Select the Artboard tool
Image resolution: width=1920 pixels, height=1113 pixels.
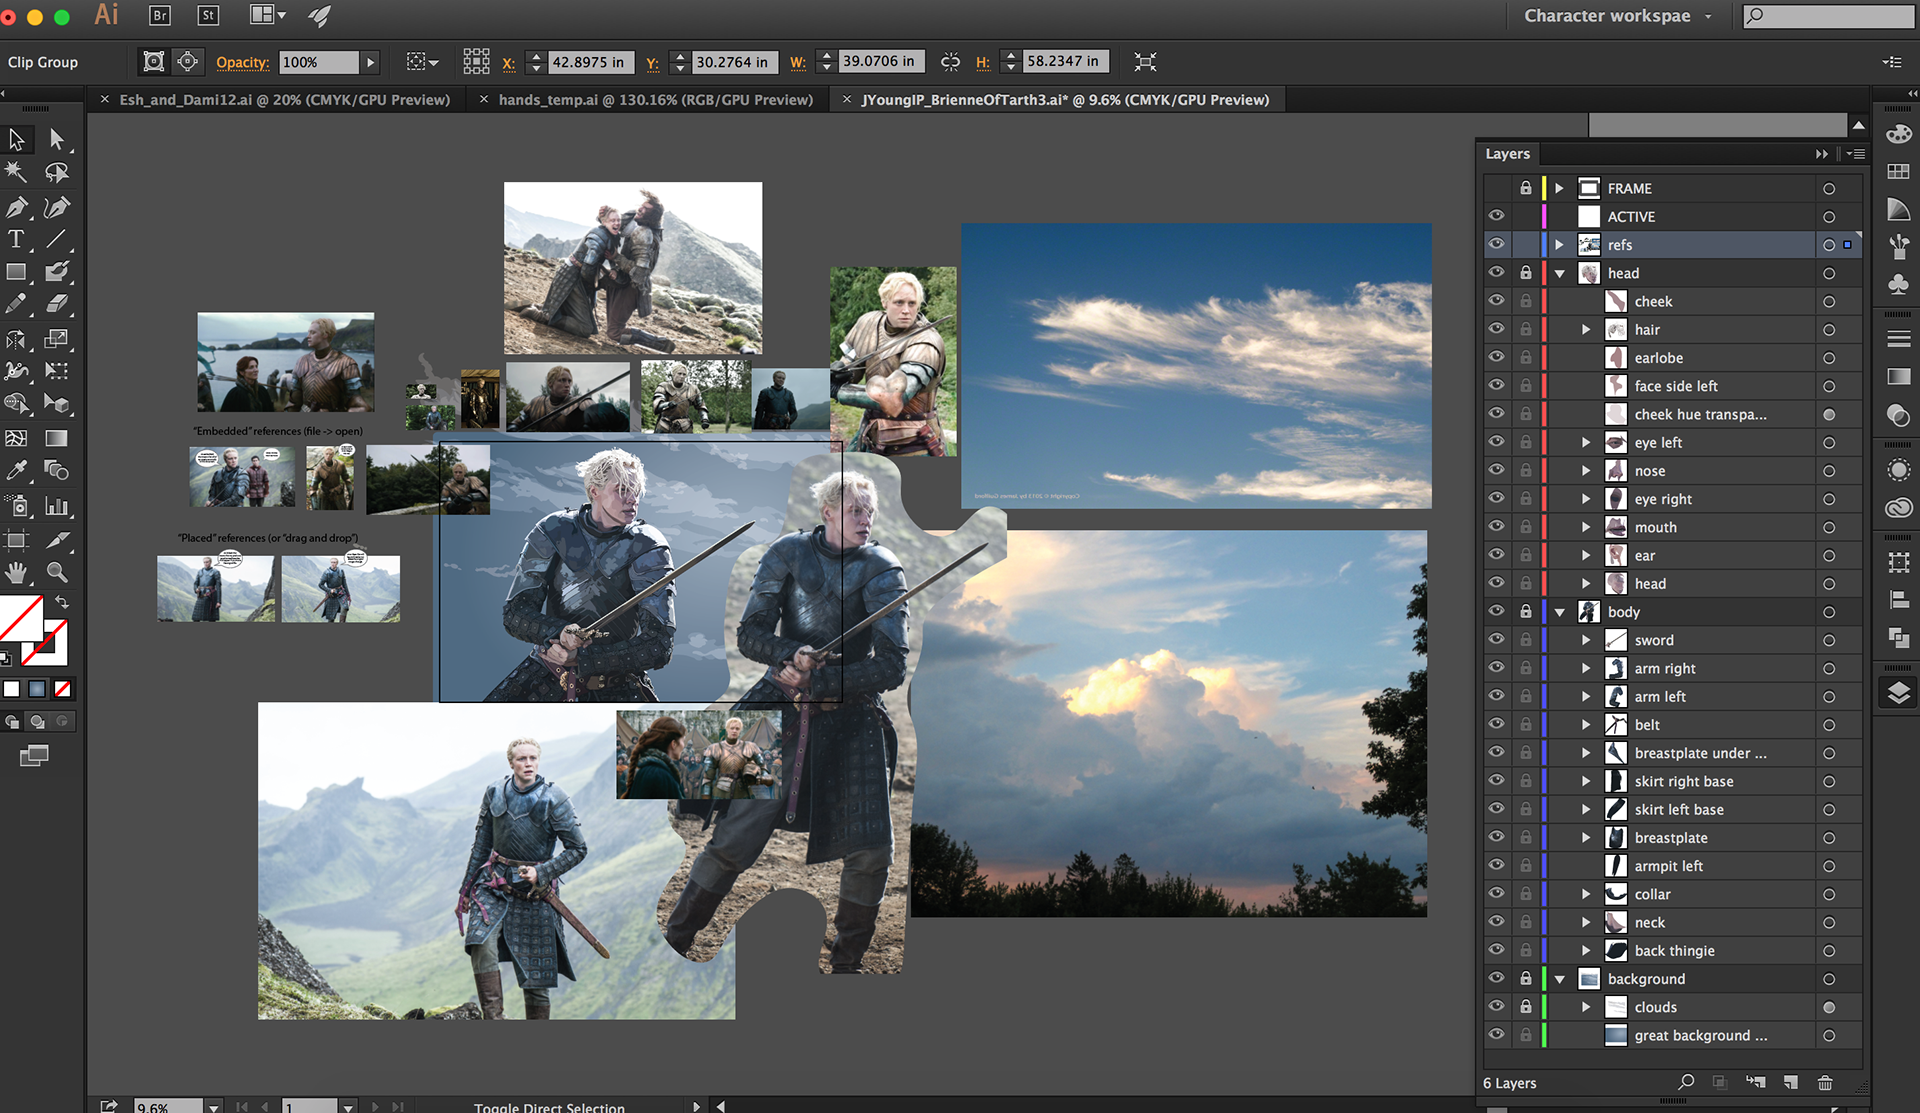coord(17,541)
